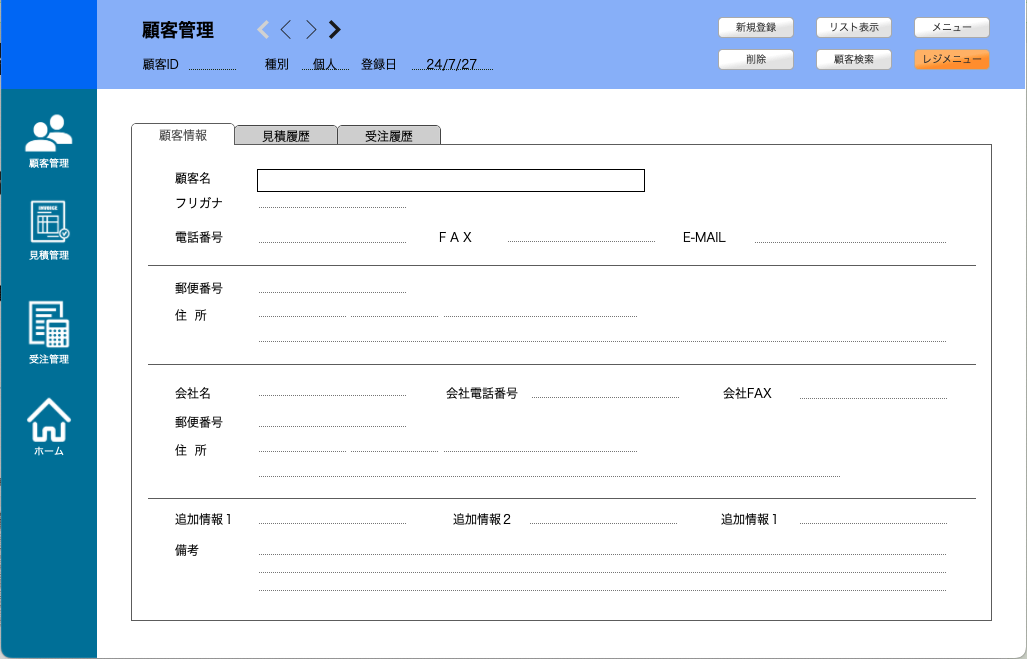Click the left single-arrow to view previous customer

286,30
